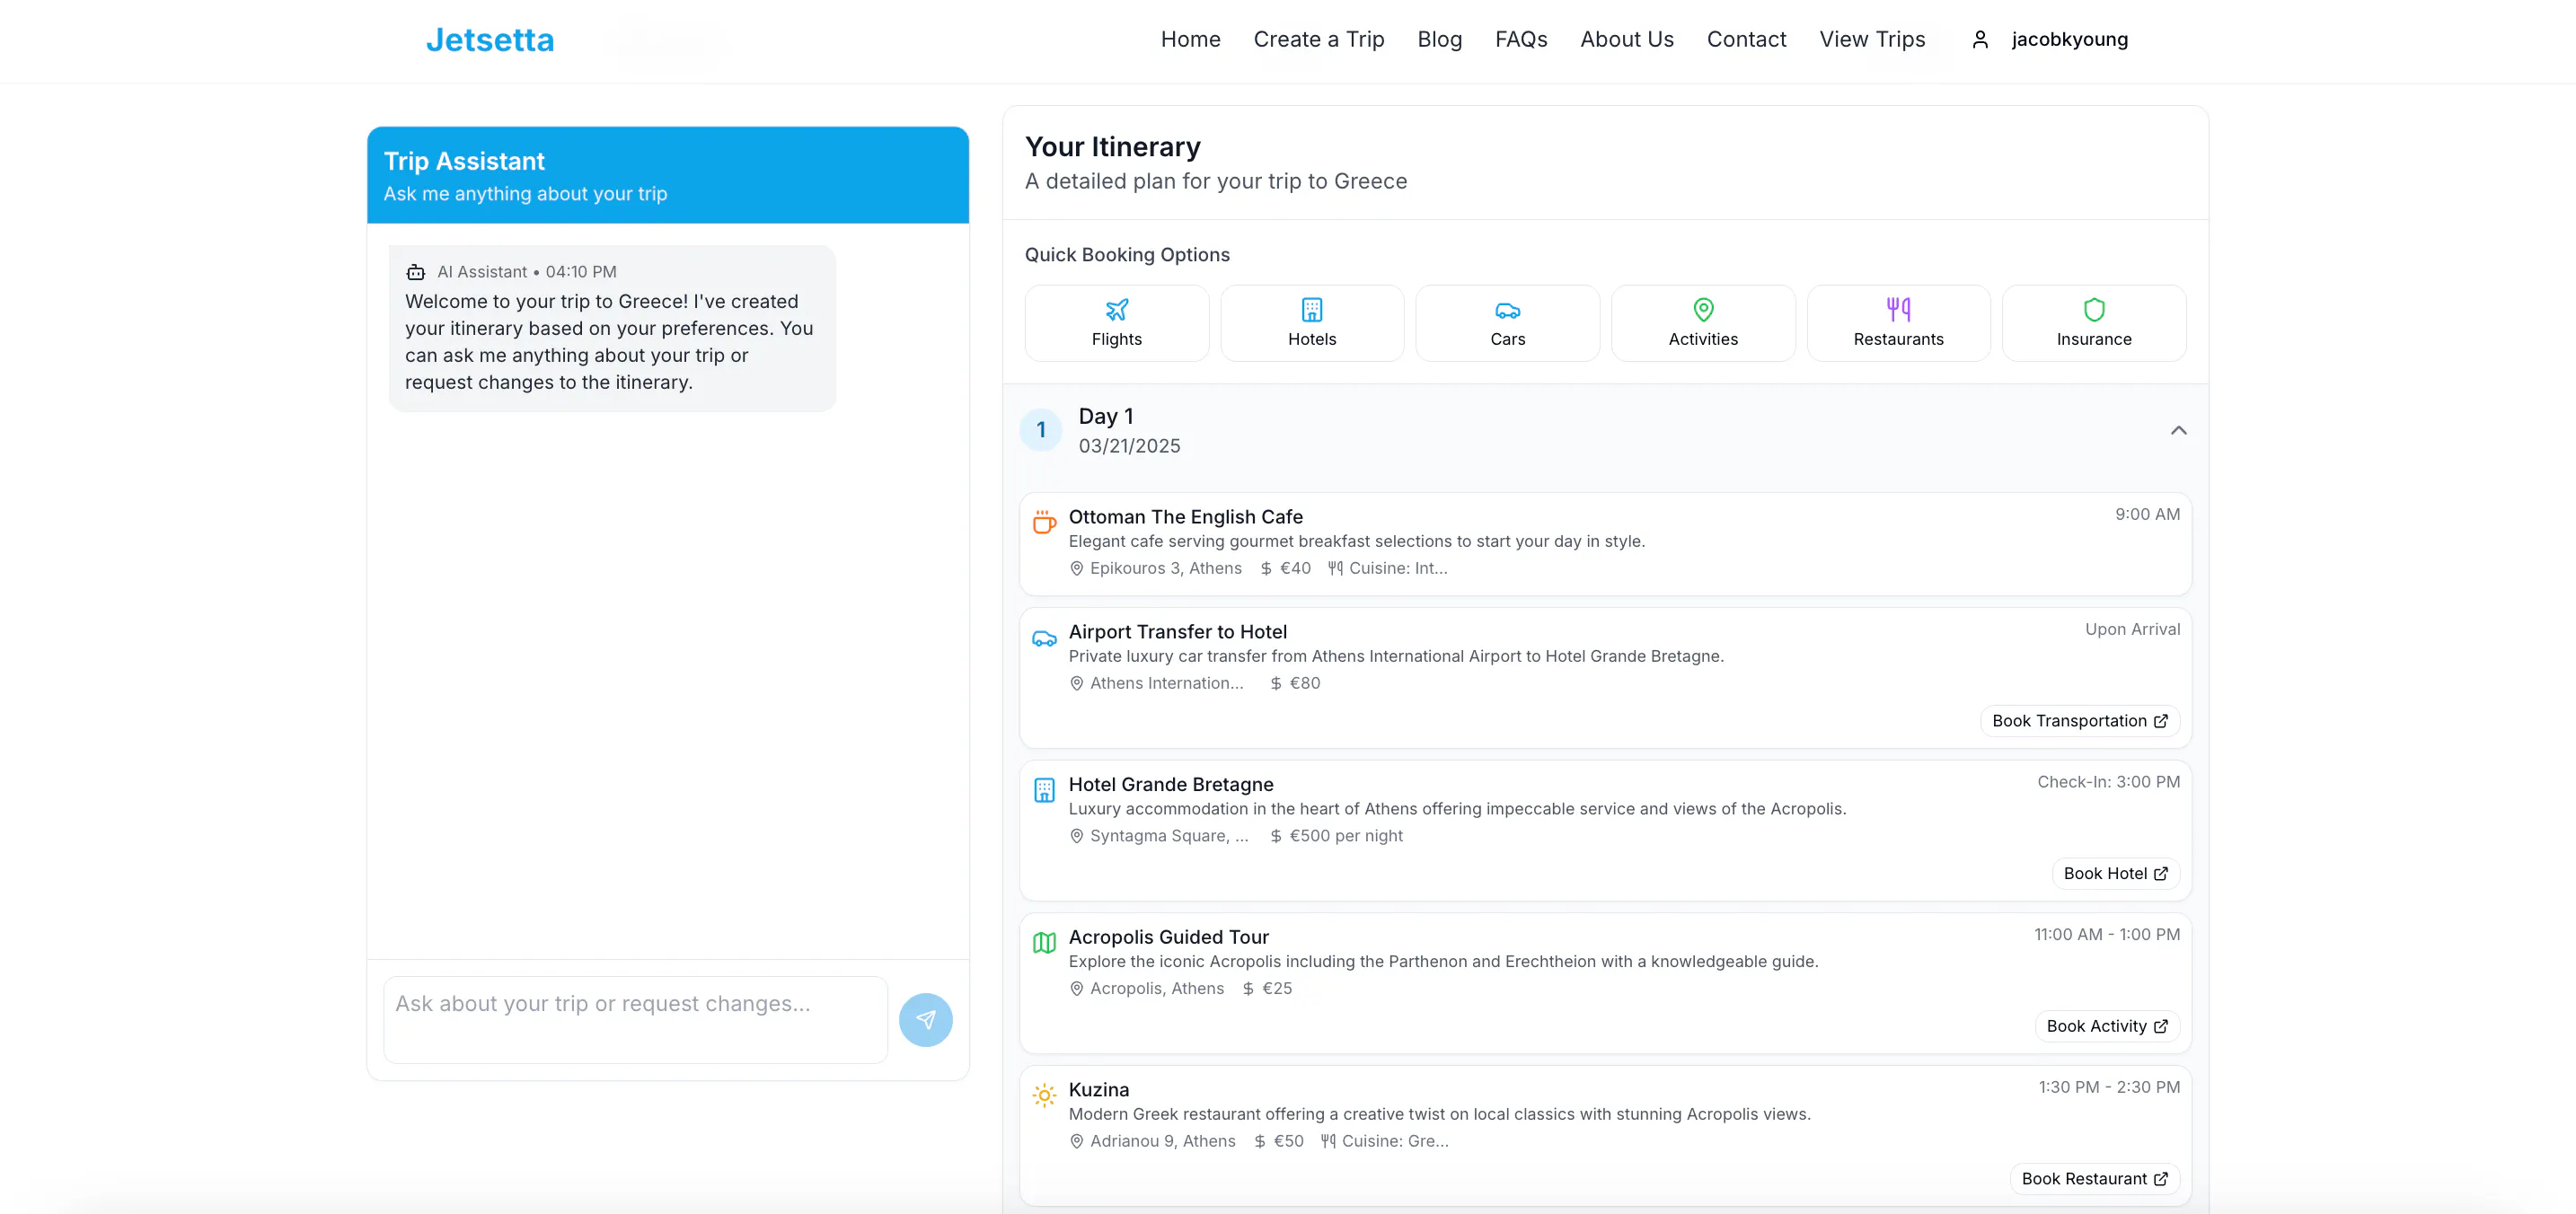The image size is (2576, 1214).
Task: Click the Cars quick booking icon
Action: [x=1507, y=310]
